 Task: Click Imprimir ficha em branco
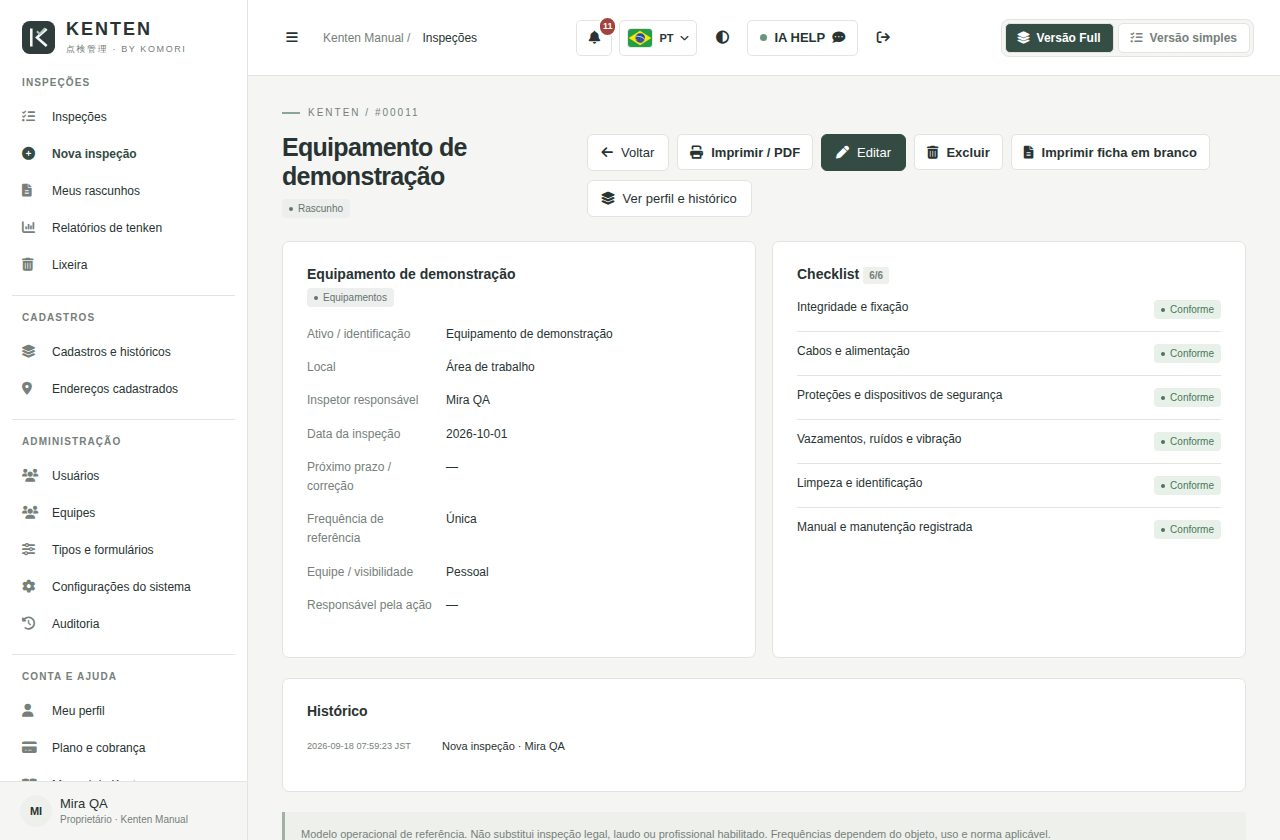click(1110, 153)
